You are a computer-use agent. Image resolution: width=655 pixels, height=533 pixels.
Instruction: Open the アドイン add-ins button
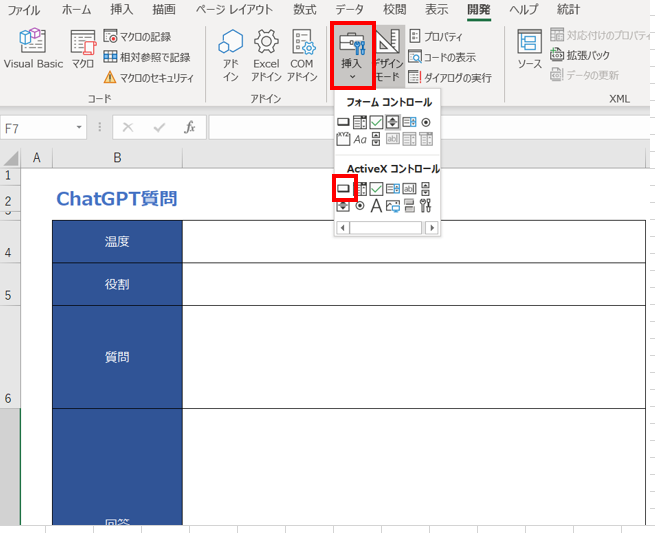click(x=231, y=55)
